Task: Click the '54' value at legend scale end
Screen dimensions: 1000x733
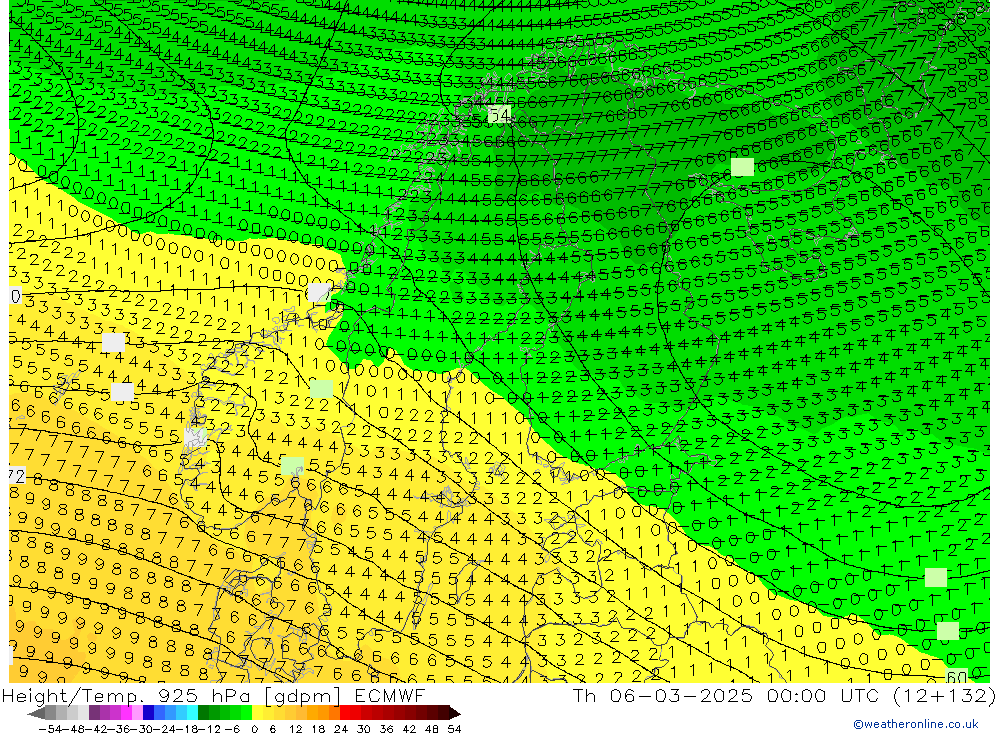Action: 454,729
